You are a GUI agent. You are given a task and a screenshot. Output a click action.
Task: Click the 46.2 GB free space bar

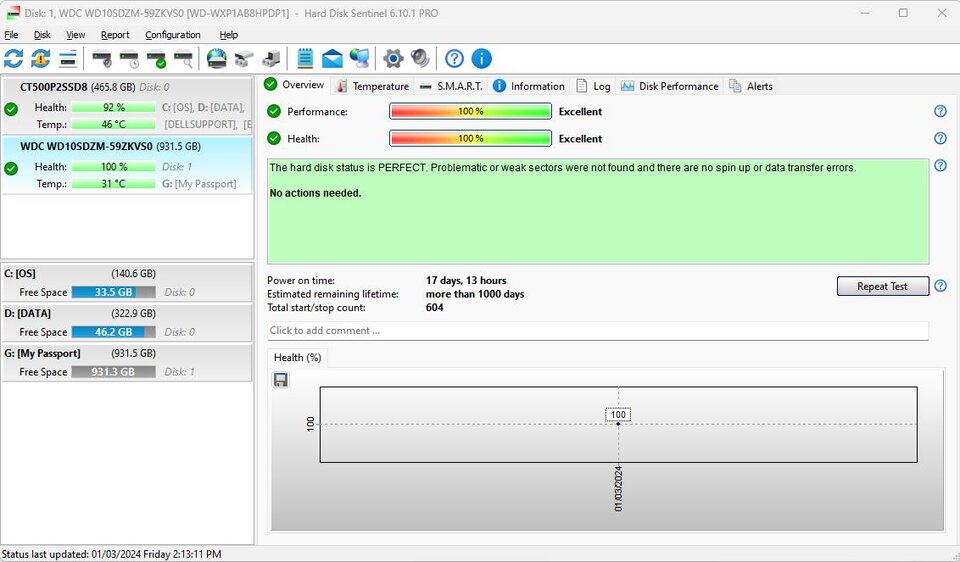pos(113,332)
